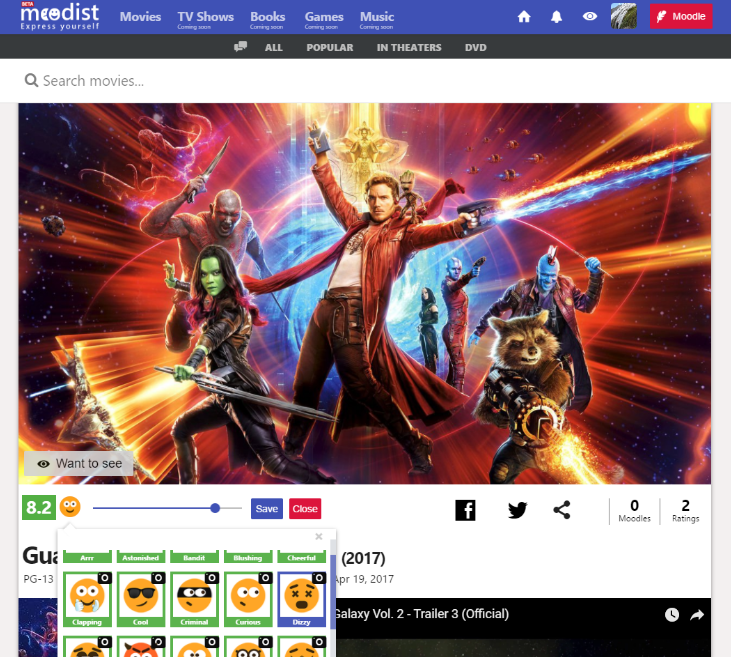Viewport: 731px width, 657px height.
Task: Open notifications bell icon
Action: 556,17
